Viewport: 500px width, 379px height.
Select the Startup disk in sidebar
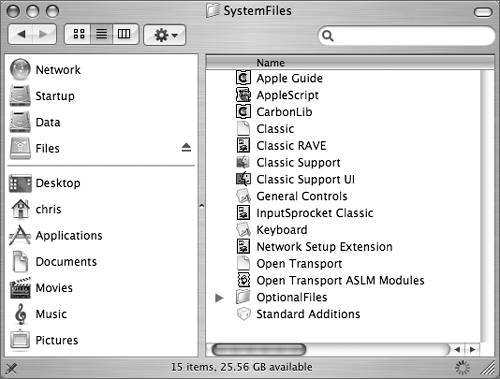pyautogui.click(x=42, y=96)
